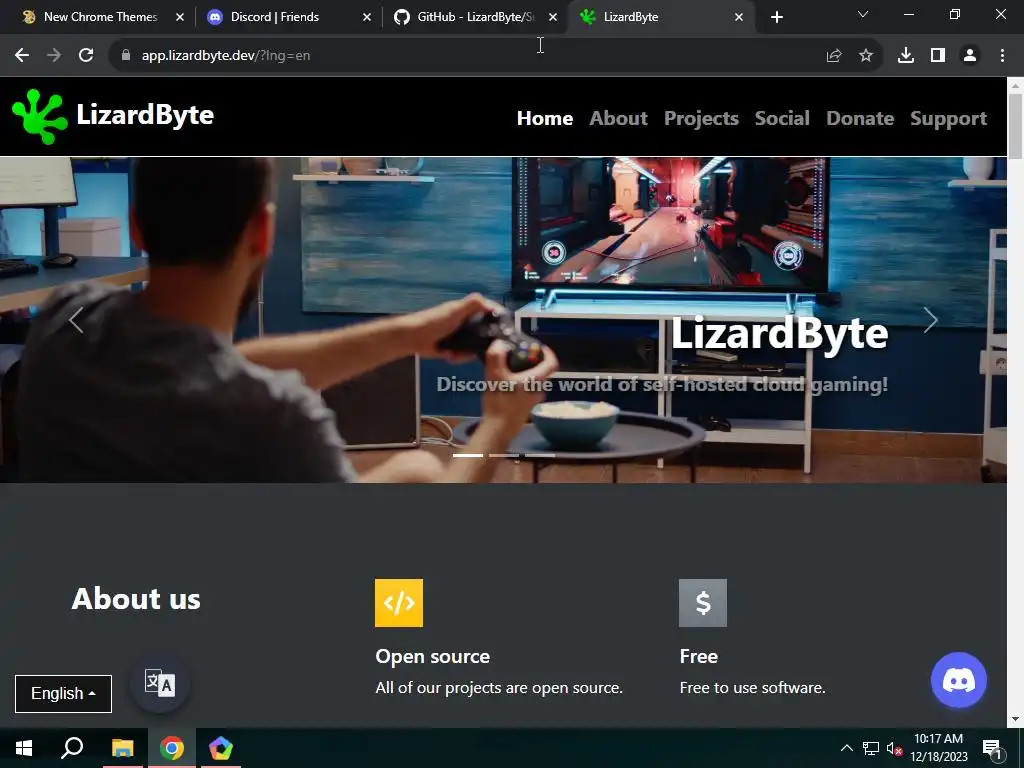Open the English language dropdown
Image resolution: width=1024 pixels, height=768 pixels.
click(x=63, y=694)
